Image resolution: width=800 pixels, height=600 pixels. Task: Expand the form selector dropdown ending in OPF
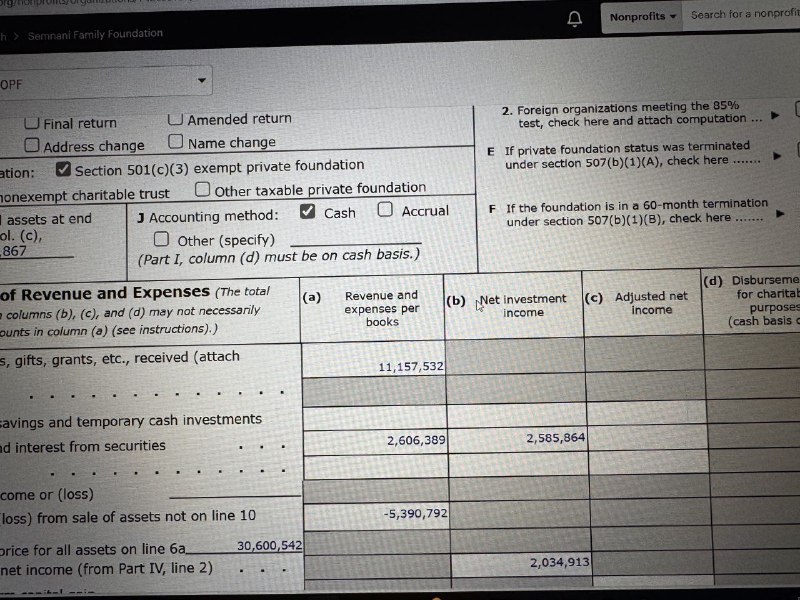pyautogui.click(x=106, y=82)
